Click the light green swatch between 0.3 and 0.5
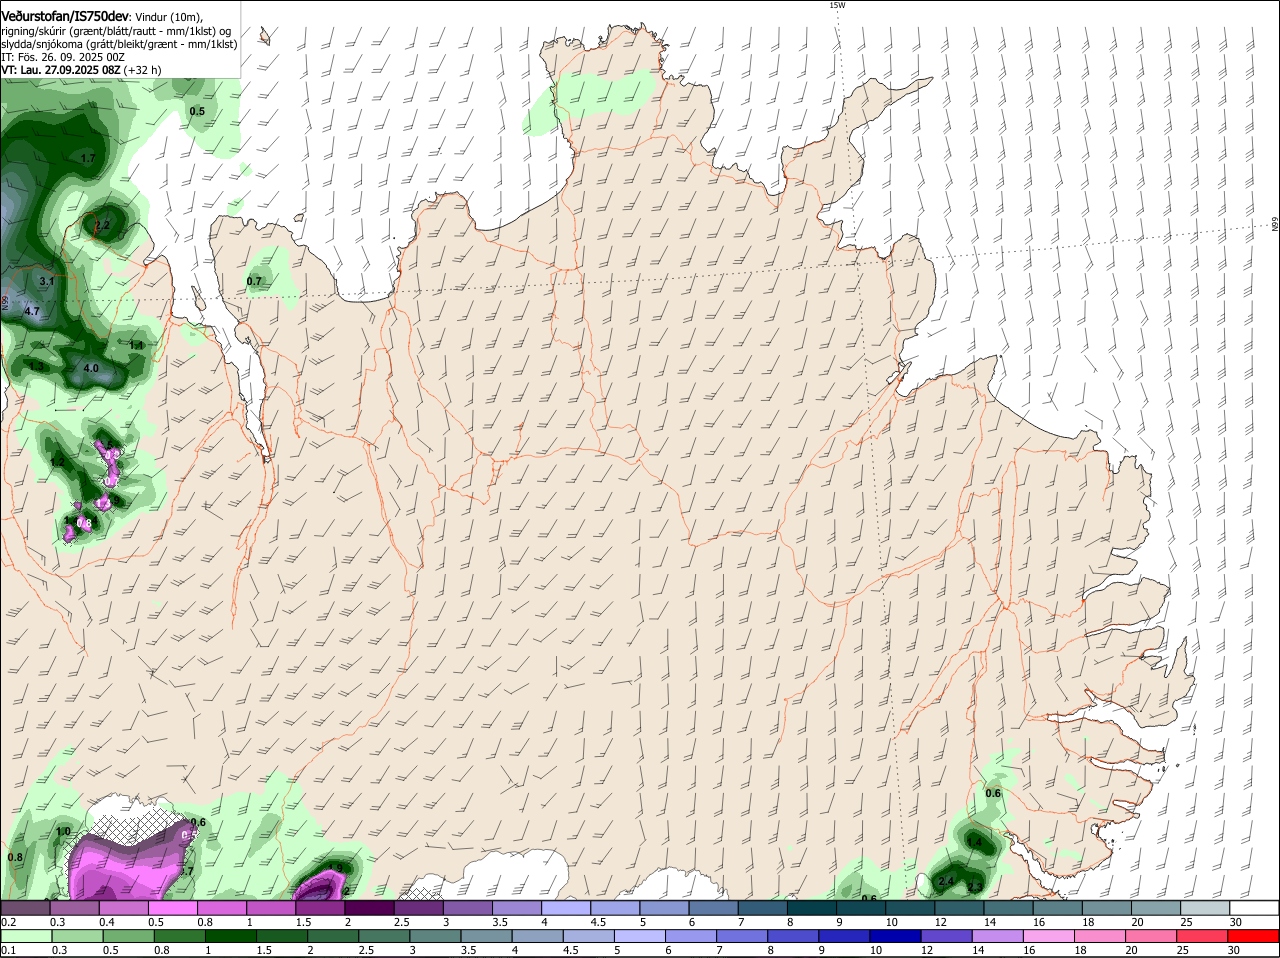This screenshot has width=1280, height=958. coord(79,937)
